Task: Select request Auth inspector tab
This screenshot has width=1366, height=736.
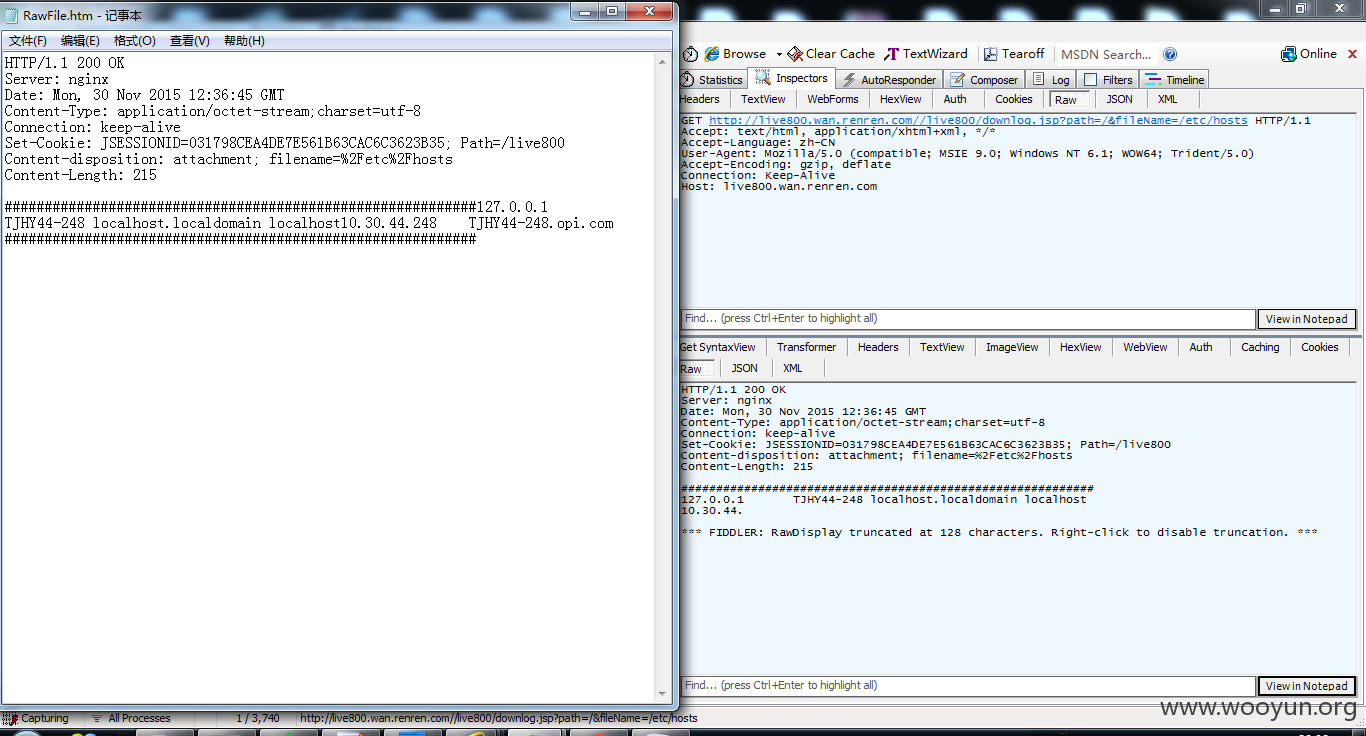Action: coord(955,99)
